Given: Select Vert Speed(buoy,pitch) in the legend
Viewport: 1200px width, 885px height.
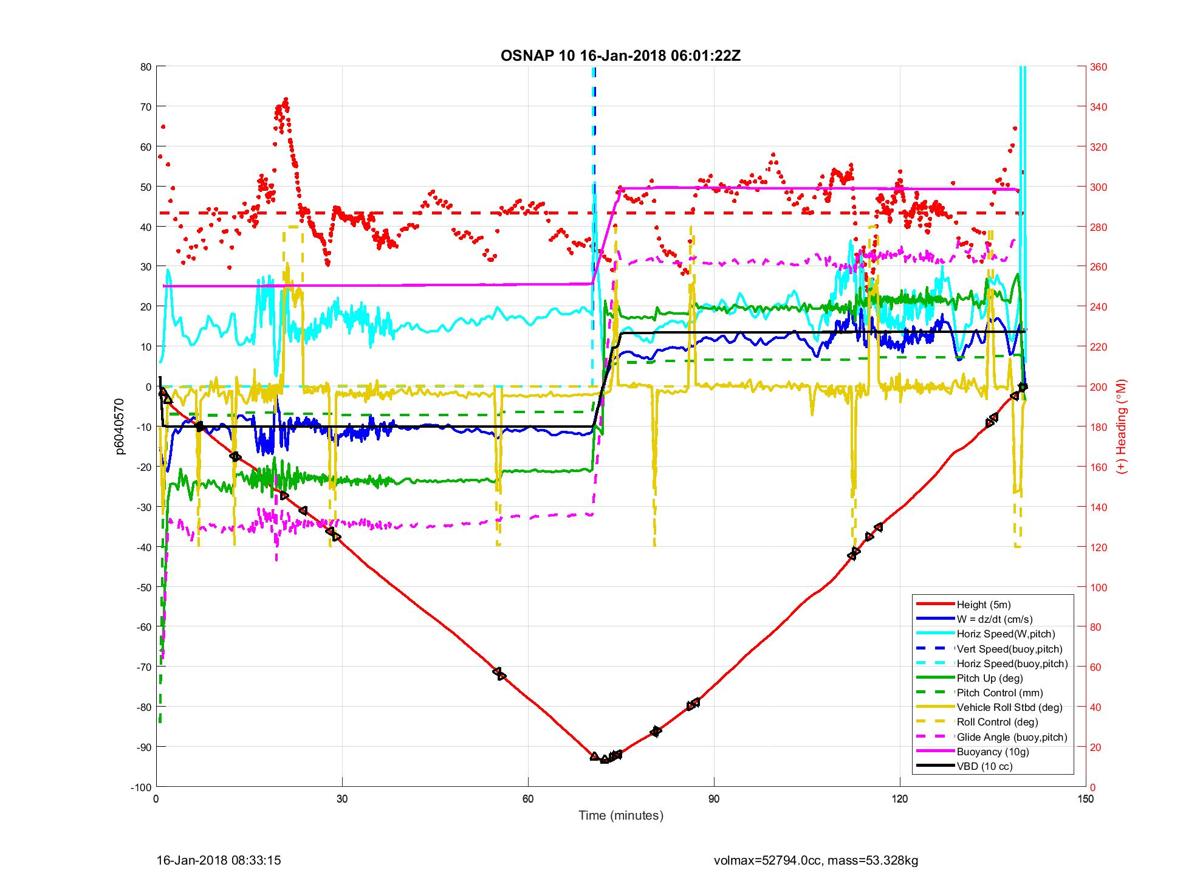Looking at the screenshot, I should pos(1009,648).
